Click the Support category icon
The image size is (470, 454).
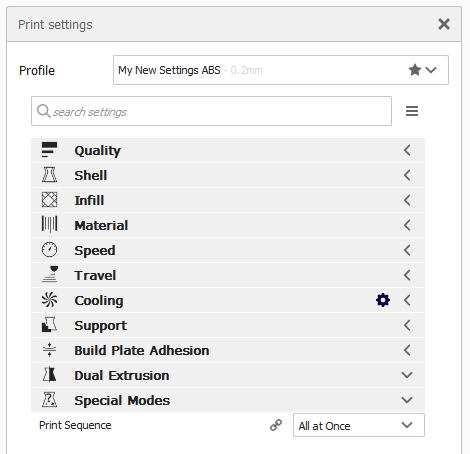49,325
